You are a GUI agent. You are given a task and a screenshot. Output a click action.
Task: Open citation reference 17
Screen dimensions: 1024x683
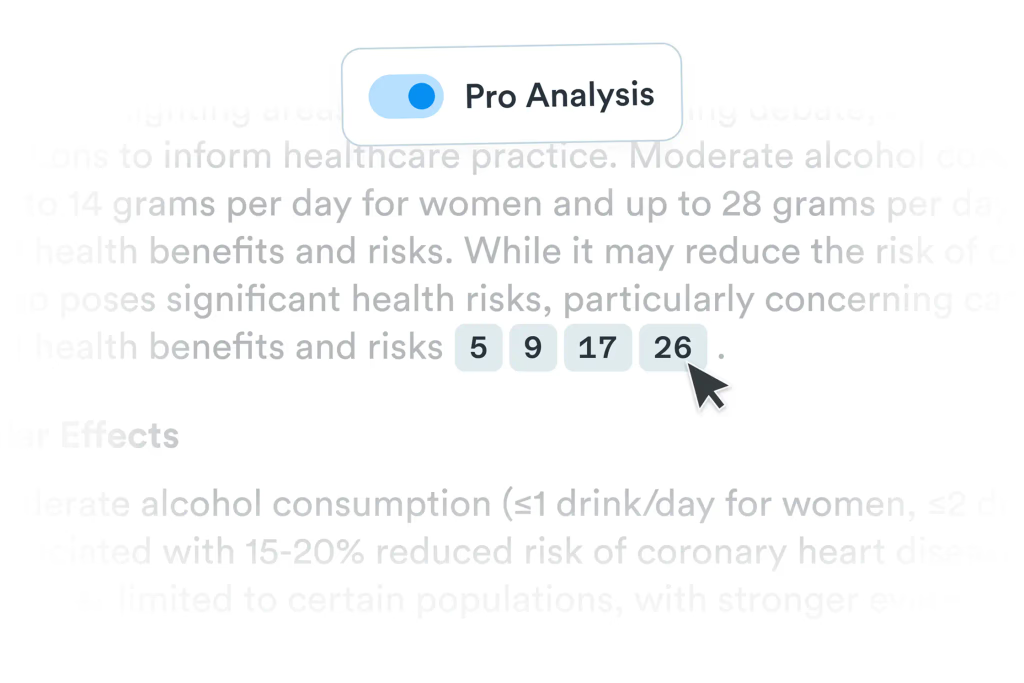pos(598,347)
